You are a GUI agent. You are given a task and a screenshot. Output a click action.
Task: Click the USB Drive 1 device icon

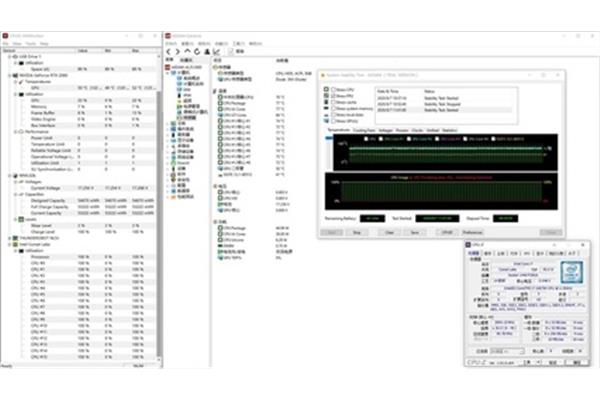(15, 57)
